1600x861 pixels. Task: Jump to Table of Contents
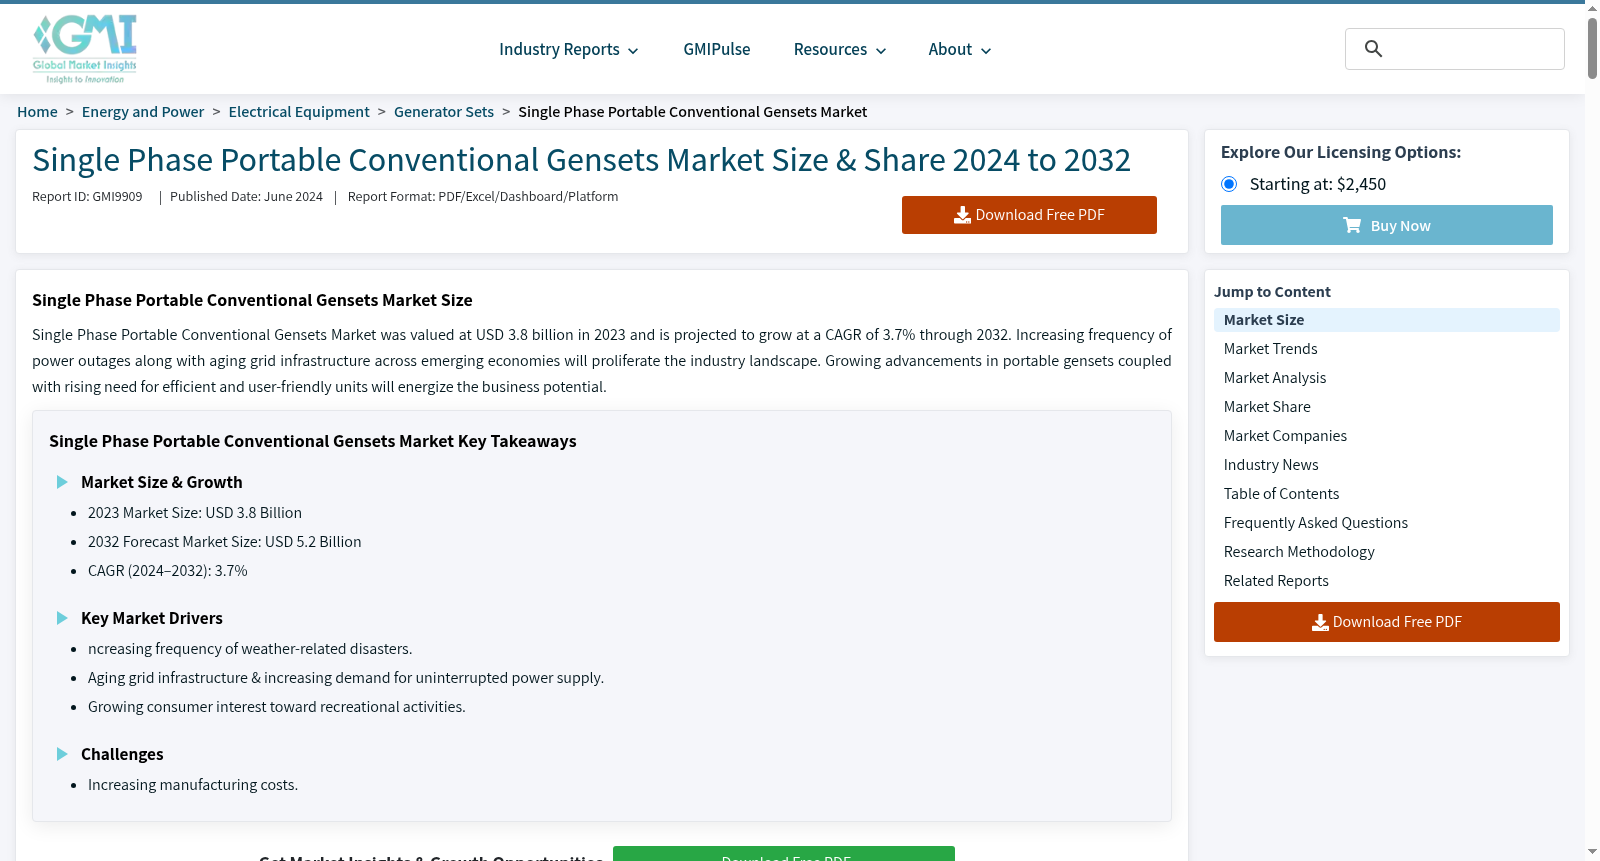pos(1281,494)
